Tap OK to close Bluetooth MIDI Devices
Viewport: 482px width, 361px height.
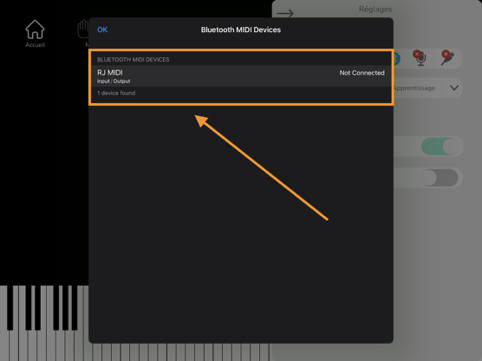(x=102, y=30)
